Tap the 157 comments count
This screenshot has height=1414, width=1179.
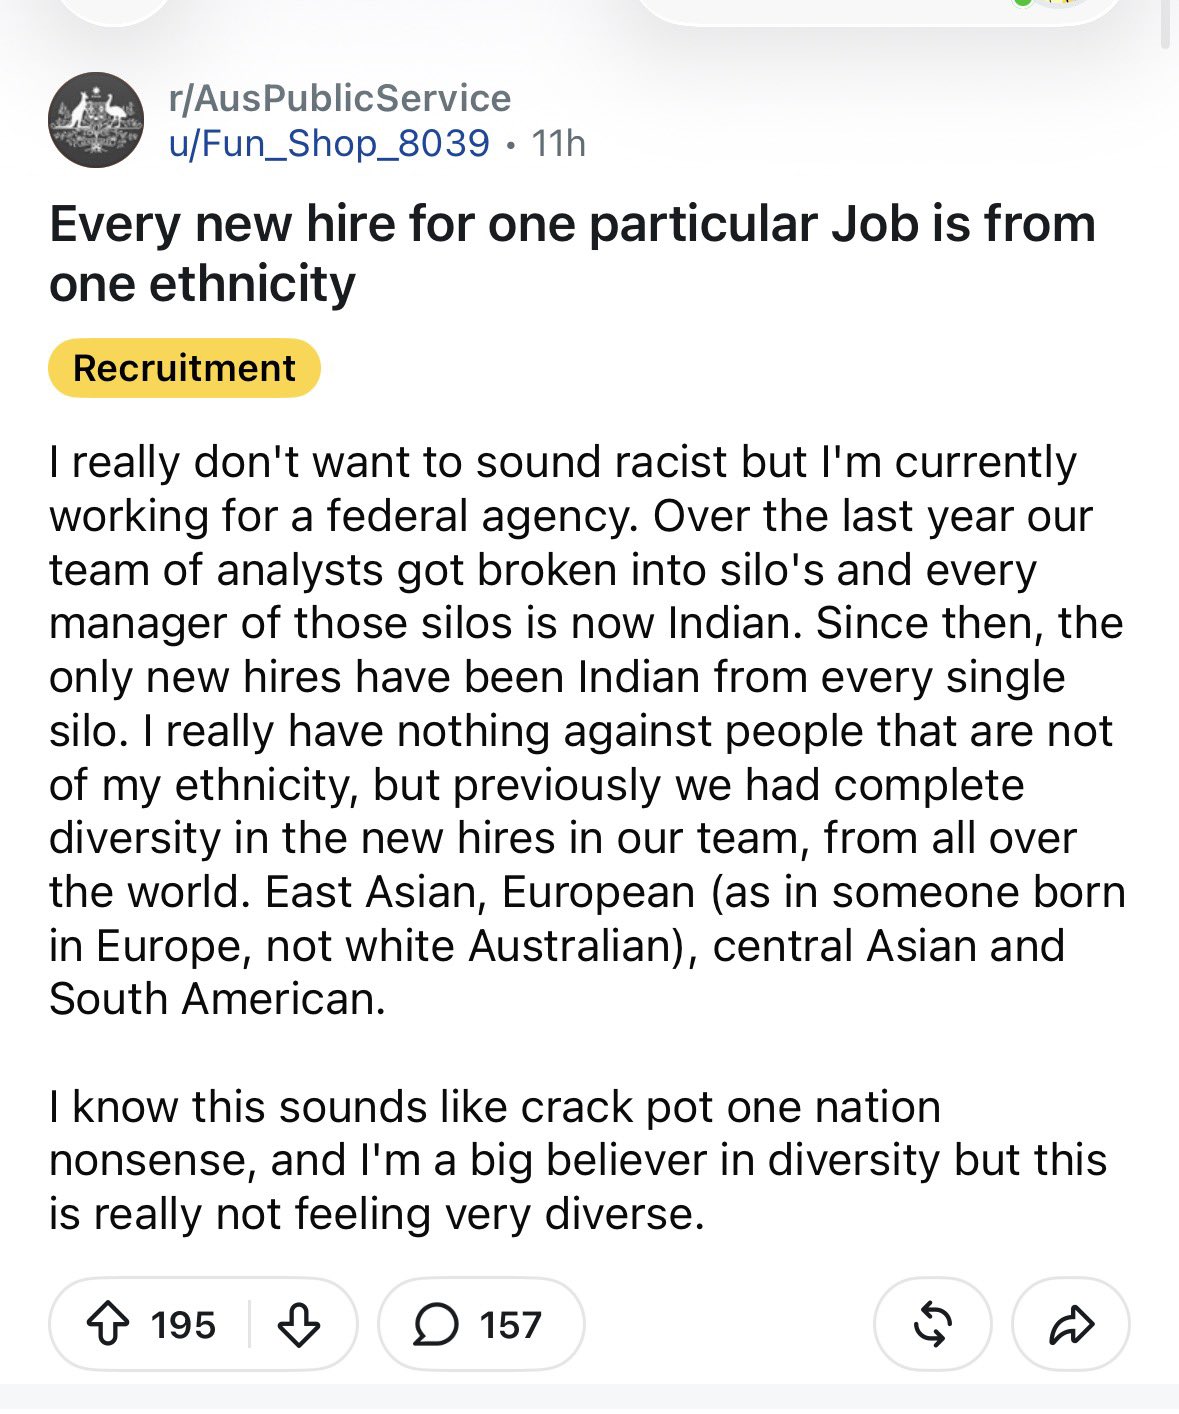point(510,1325)
